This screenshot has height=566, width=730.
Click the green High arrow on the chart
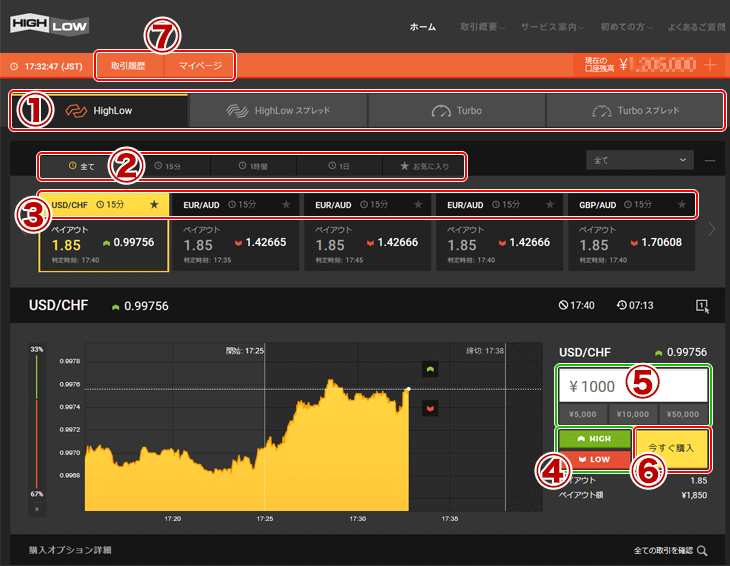coord(430,369)
